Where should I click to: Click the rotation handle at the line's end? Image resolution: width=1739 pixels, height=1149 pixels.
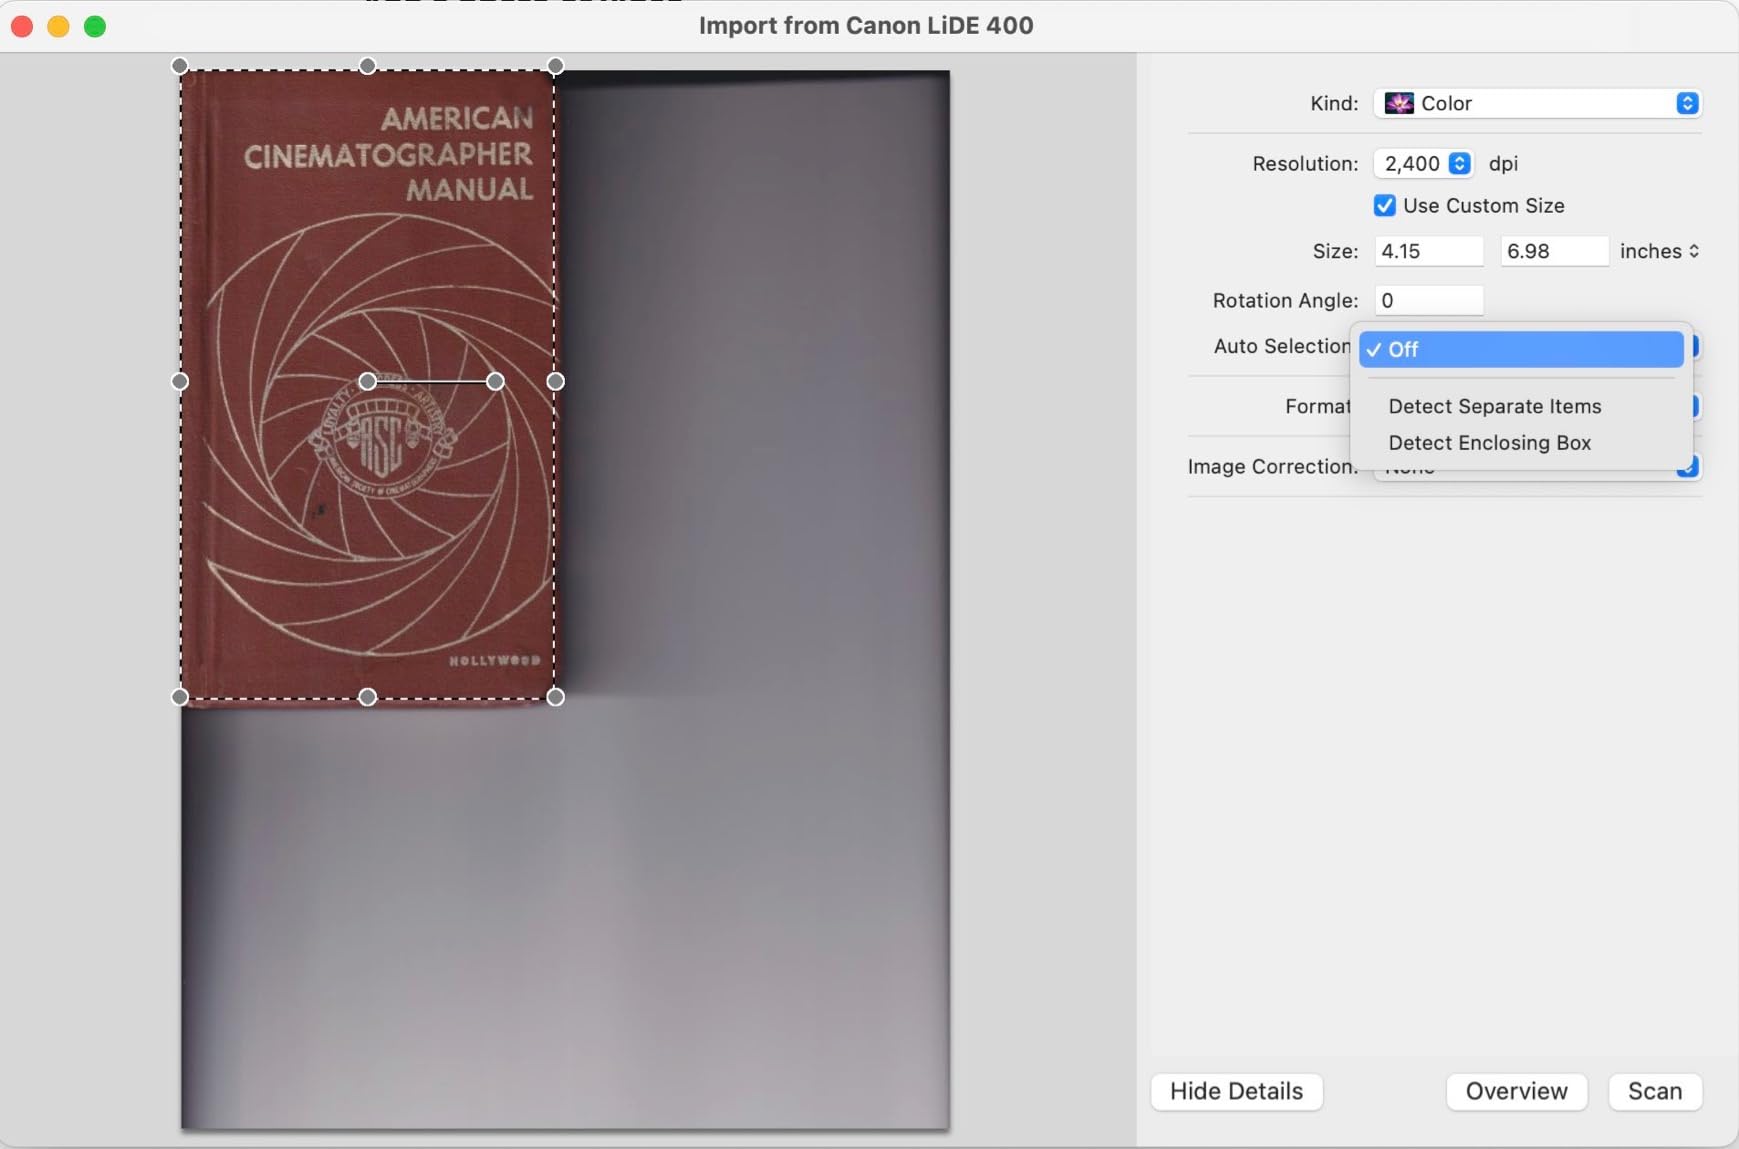(x=495, y=381)
